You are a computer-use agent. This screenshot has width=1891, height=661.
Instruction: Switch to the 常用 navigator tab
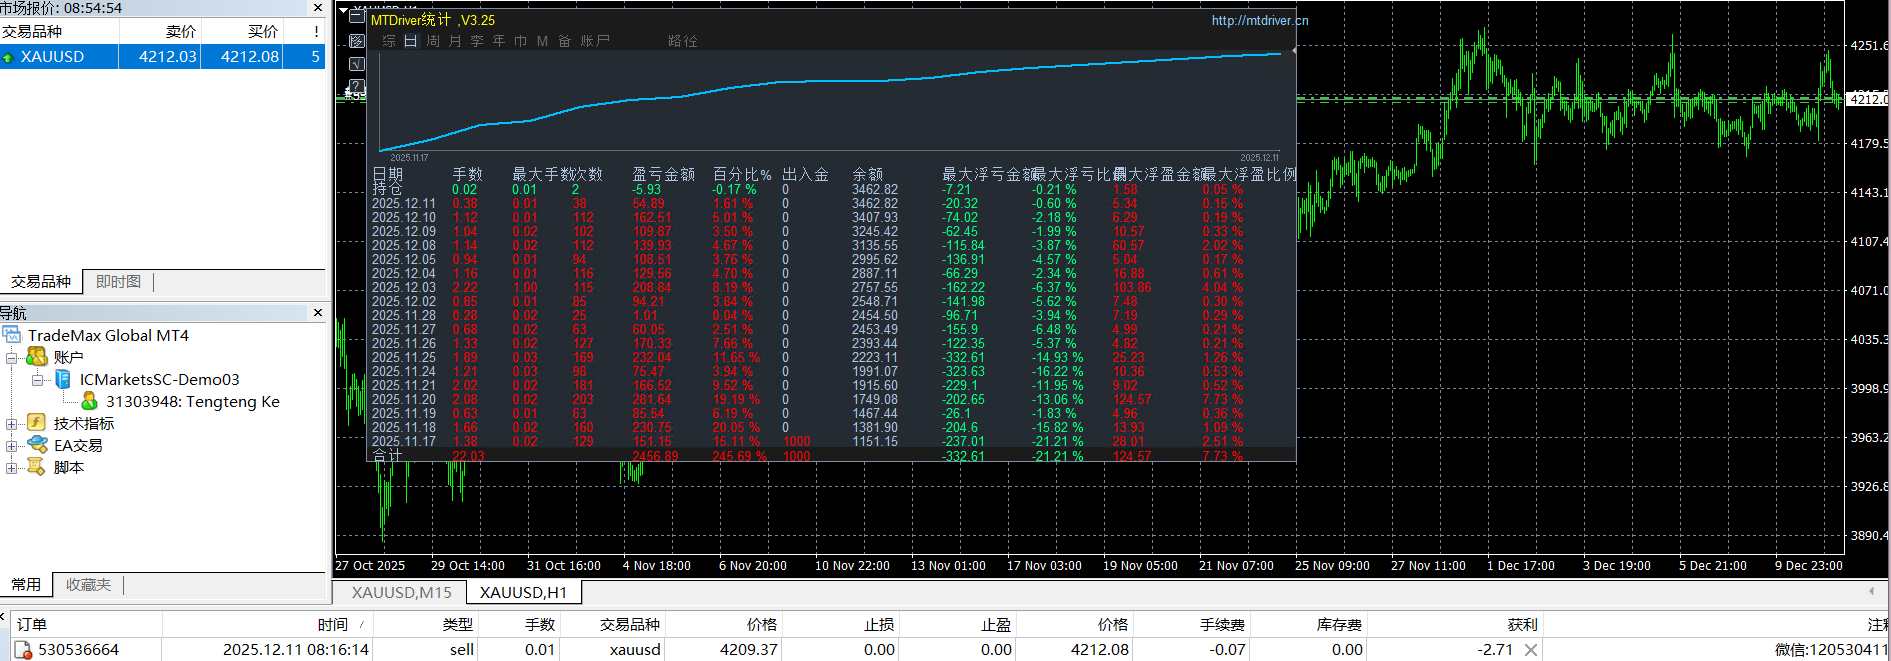click(26, 585)
